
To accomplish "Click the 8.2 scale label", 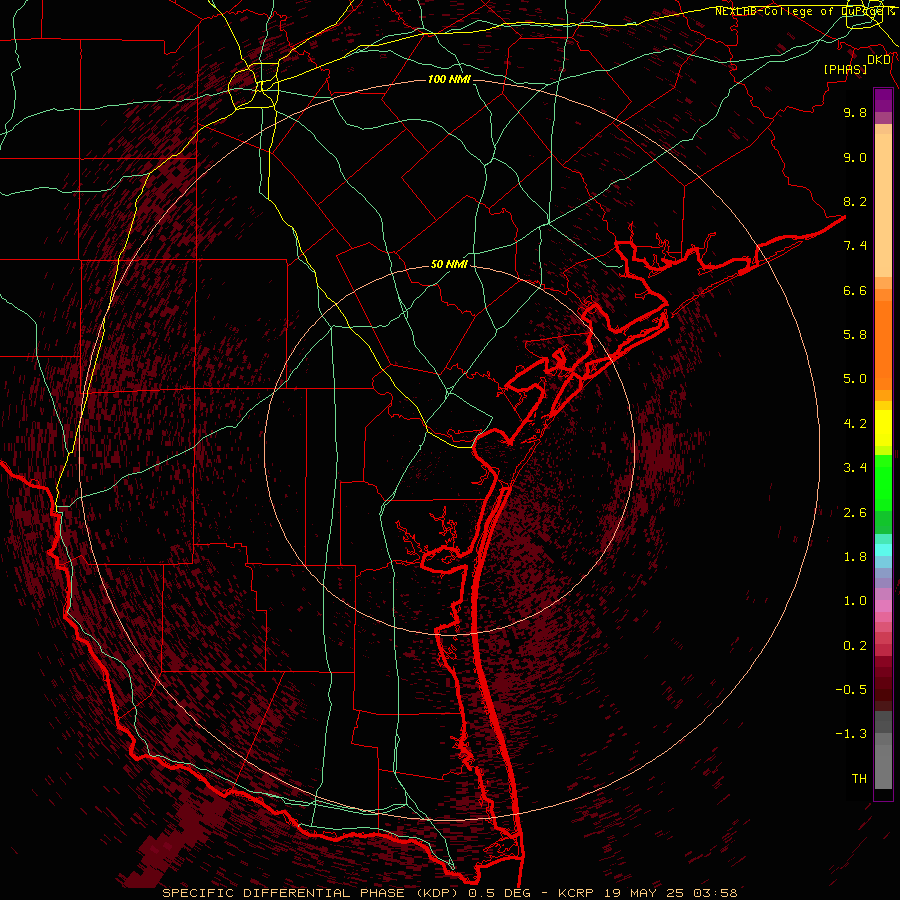I will coord(855,201).
